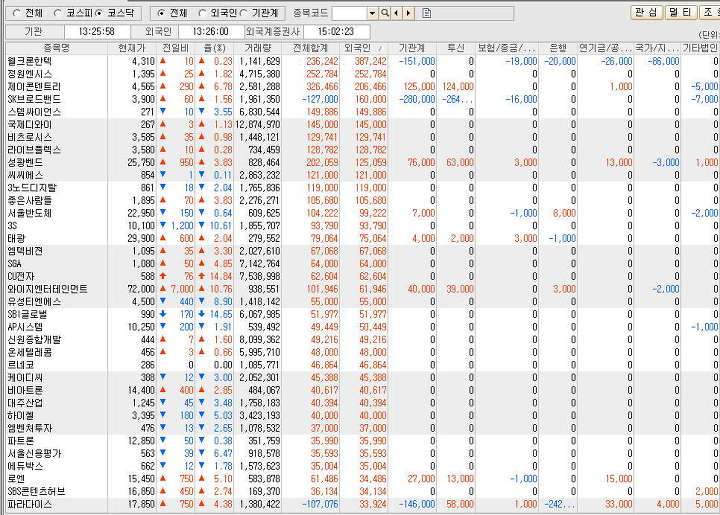The width and height of the screenshot is (720, 515).
Task: Select the AP시스템 row
Action: coord(363,327)
